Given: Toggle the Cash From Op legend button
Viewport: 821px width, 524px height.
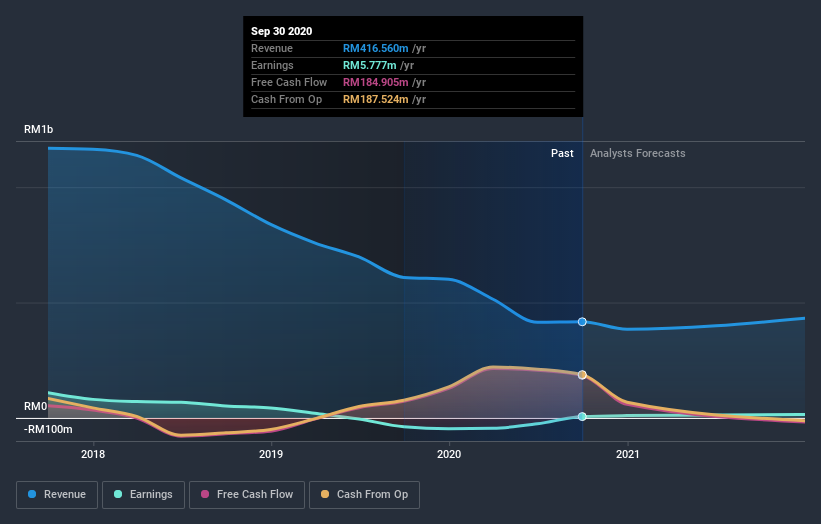Looking at the screenshot, I should pos(364,495).
